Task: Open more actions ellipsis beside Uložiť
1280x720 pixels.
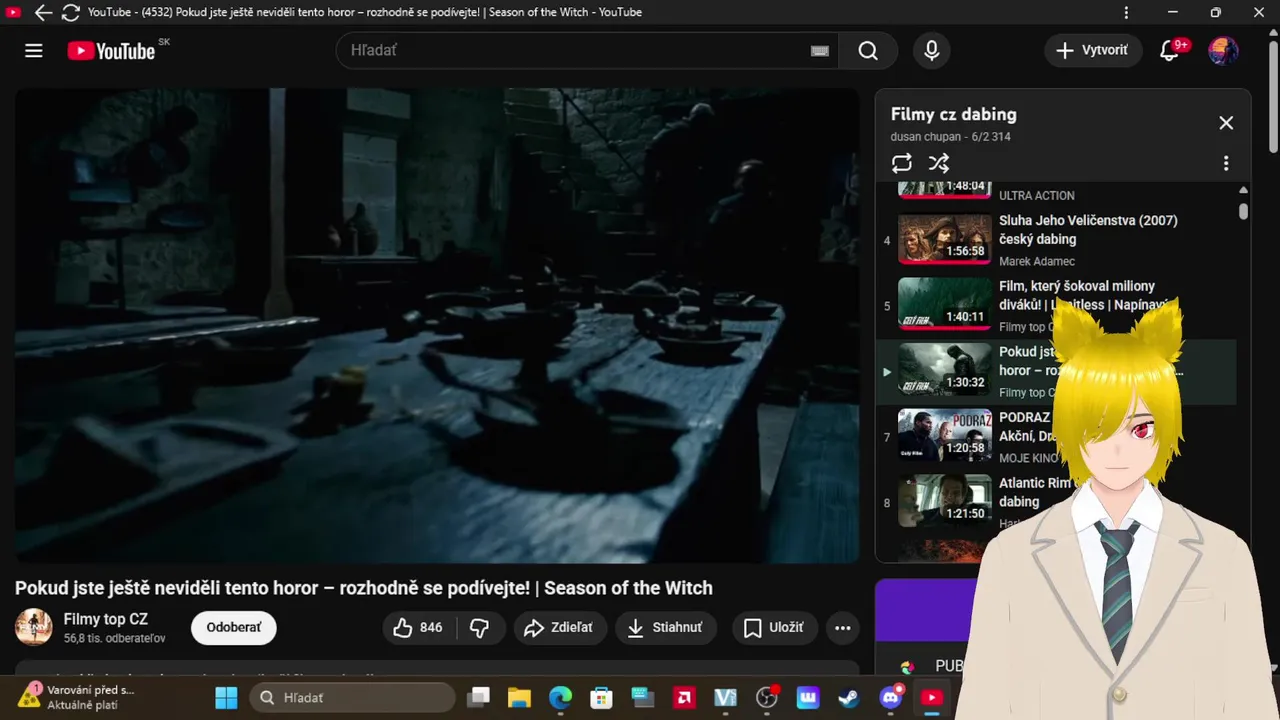Action: [843, 628]
